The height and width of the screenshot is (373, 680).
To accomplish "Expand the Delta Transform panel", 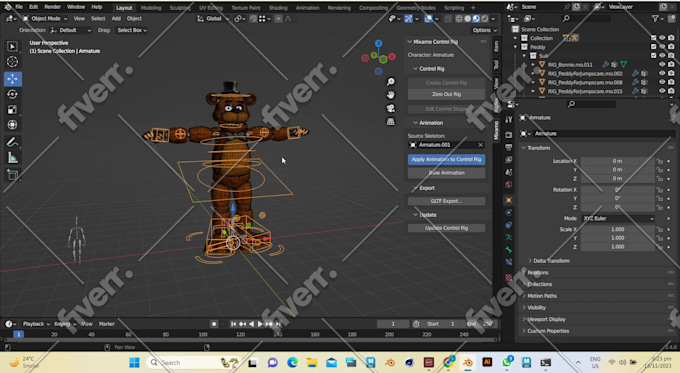I will (551, 261).
